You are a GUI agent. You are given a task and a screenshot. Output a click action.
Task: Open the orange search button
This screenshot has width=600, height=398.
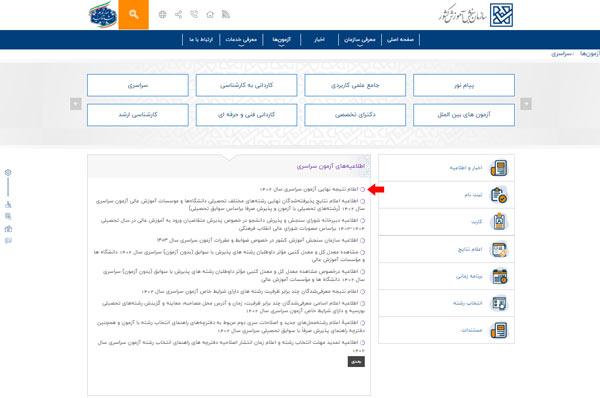[134, 15]
